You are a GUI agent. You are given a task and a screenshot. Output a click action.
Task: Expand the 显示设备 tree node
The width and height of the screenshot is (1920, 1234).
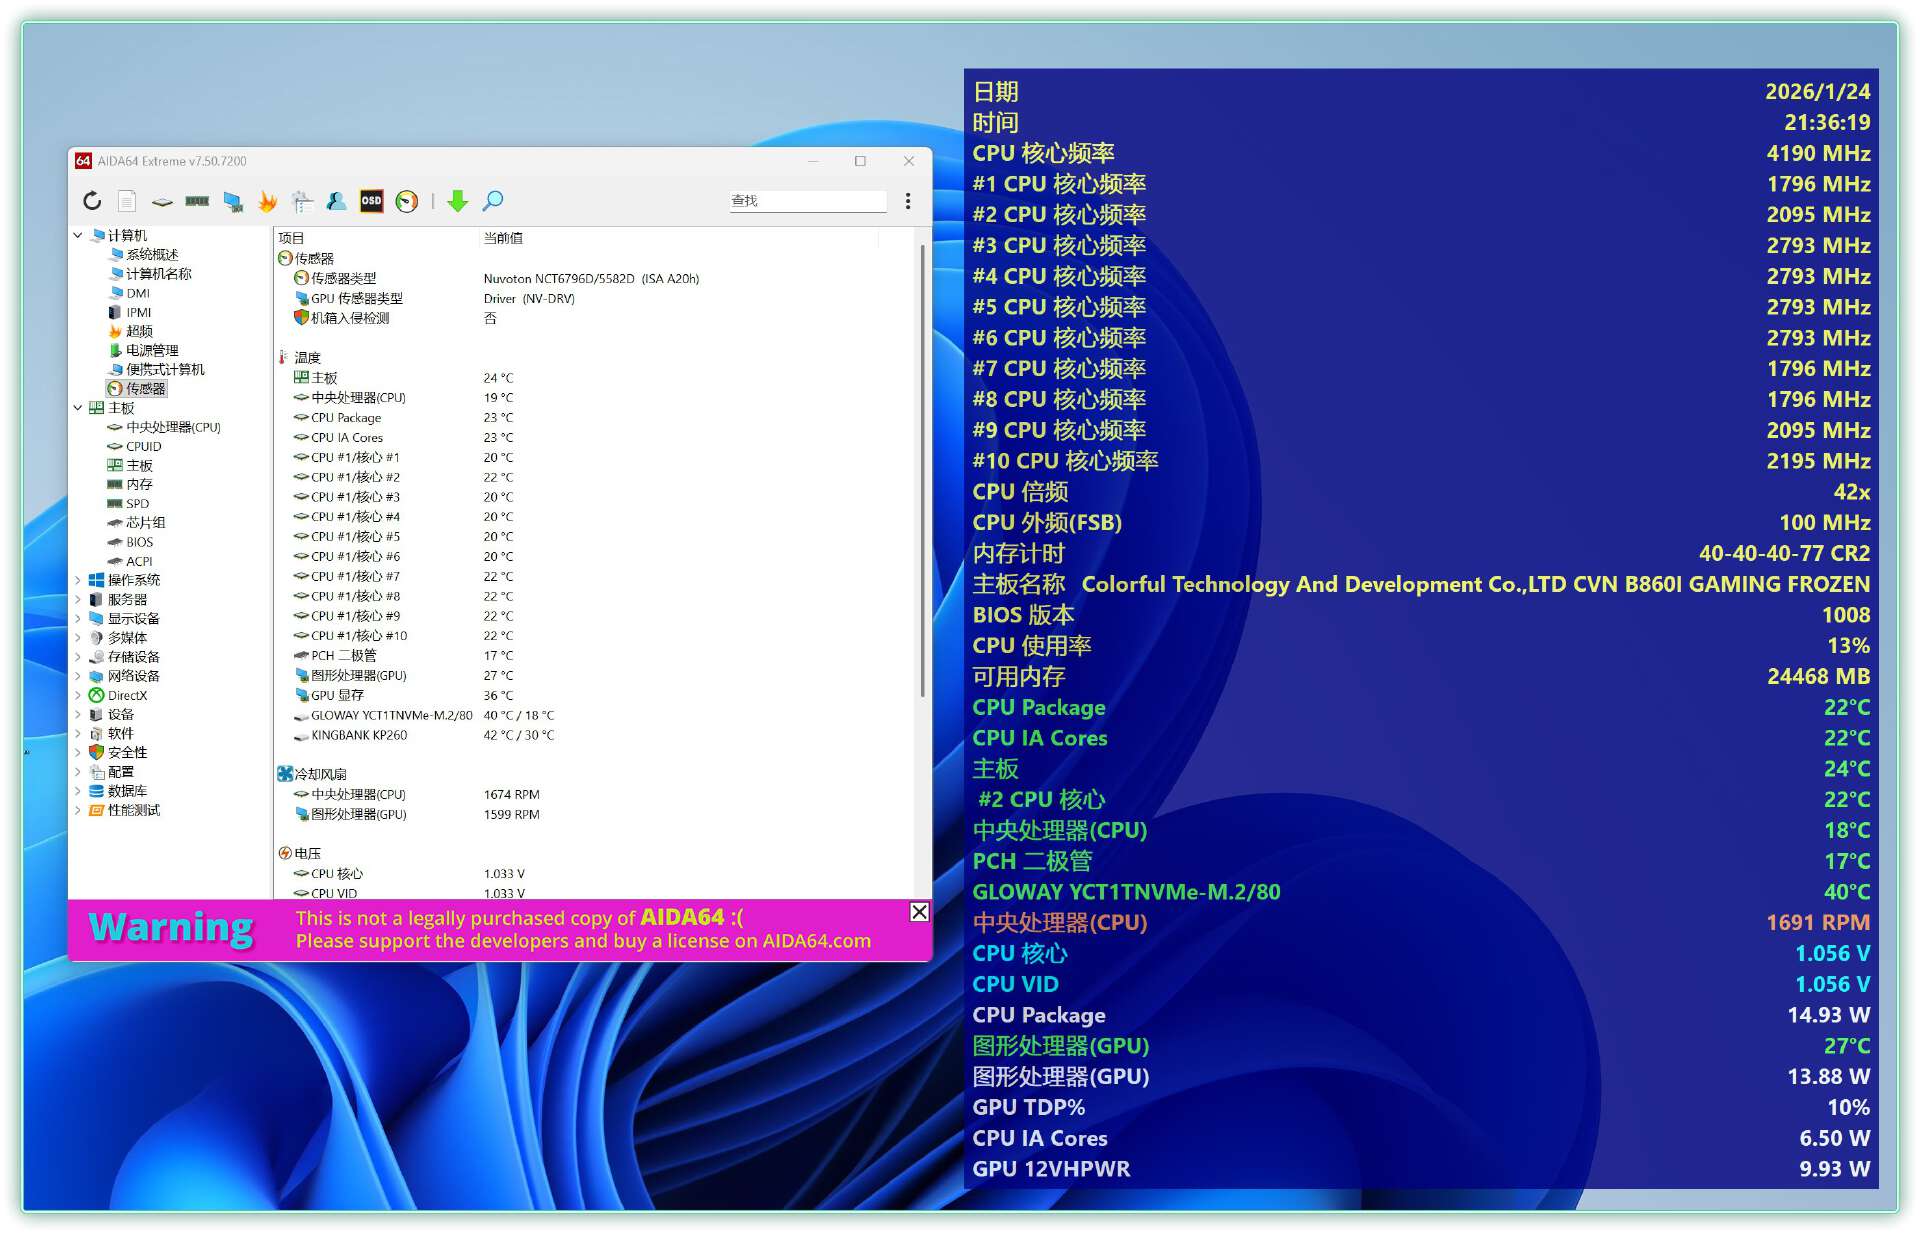[x=78, y=618]
